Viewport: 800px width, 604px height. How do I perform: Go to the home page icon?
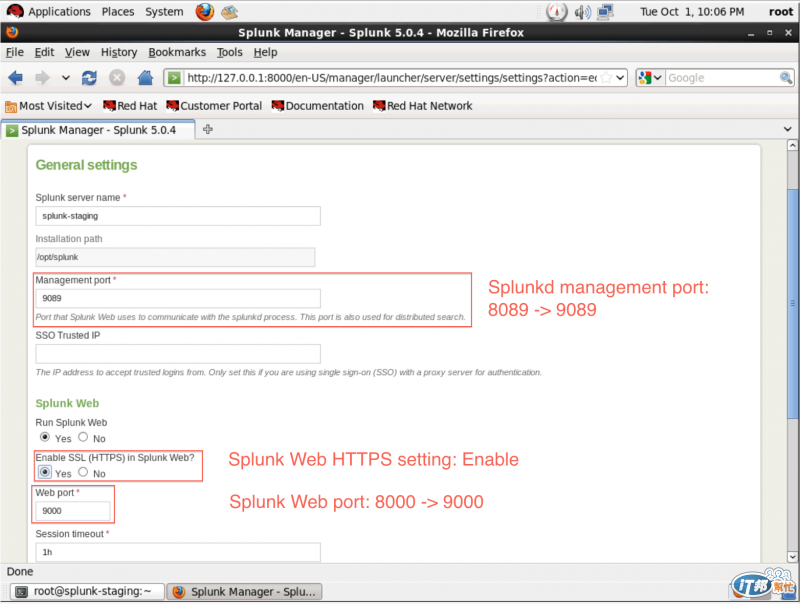(145, 78)
